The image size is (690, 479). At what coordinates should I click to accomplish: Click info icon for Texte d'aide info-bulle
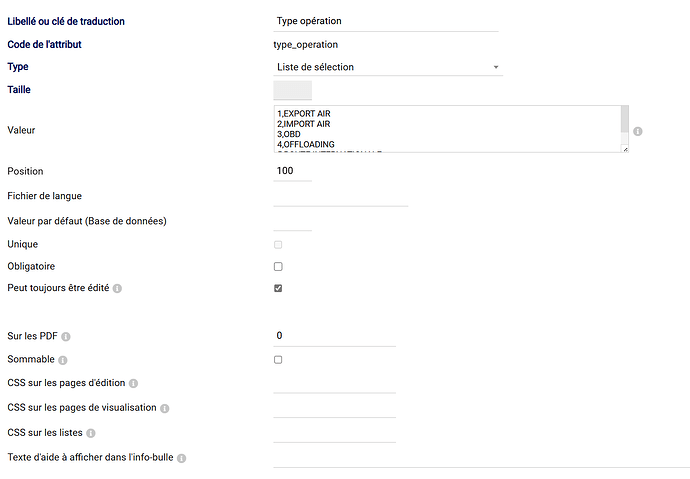182,458
